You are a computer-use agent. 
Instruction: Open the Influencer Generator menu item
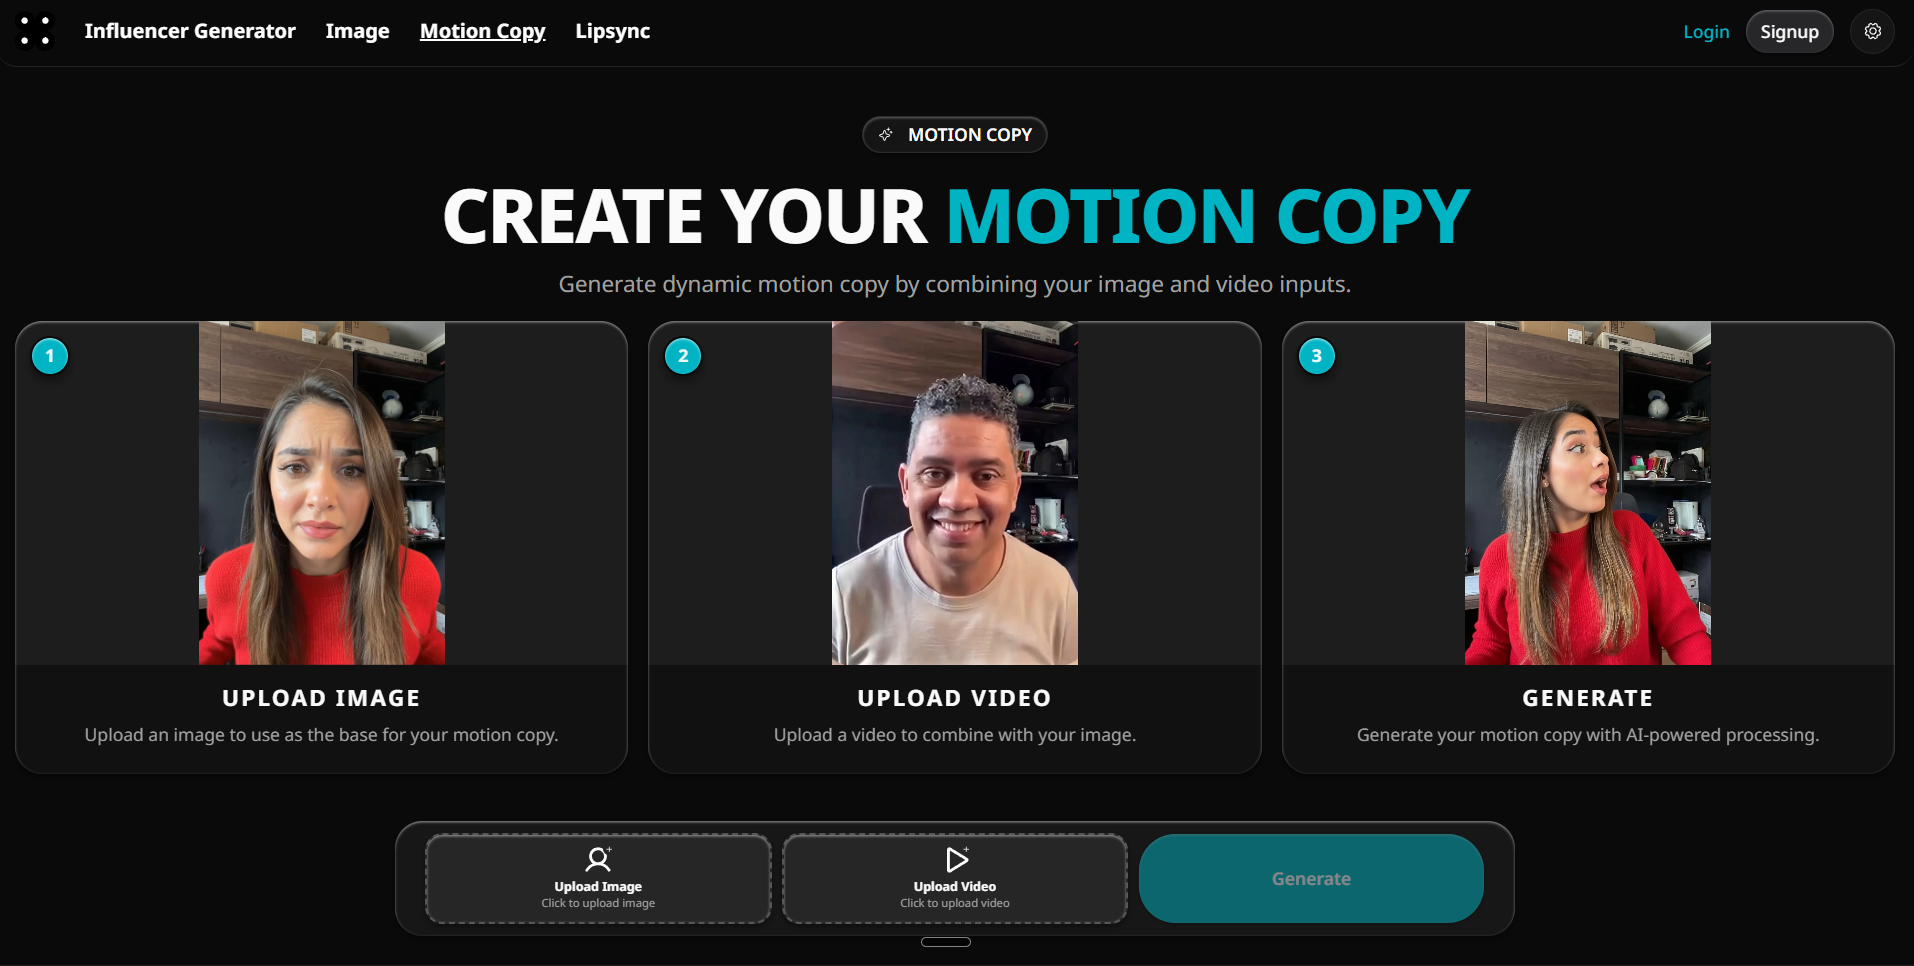[190, 31]
